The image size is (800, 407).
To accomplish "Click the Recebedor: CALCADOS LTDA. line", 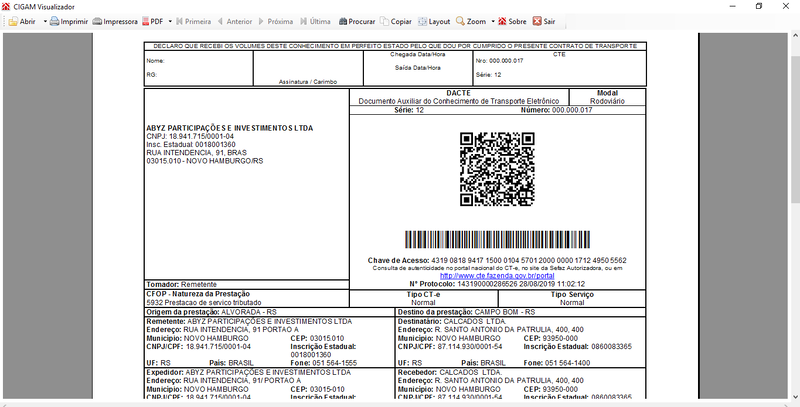I will pyautogui.click(x=449, y=373).
